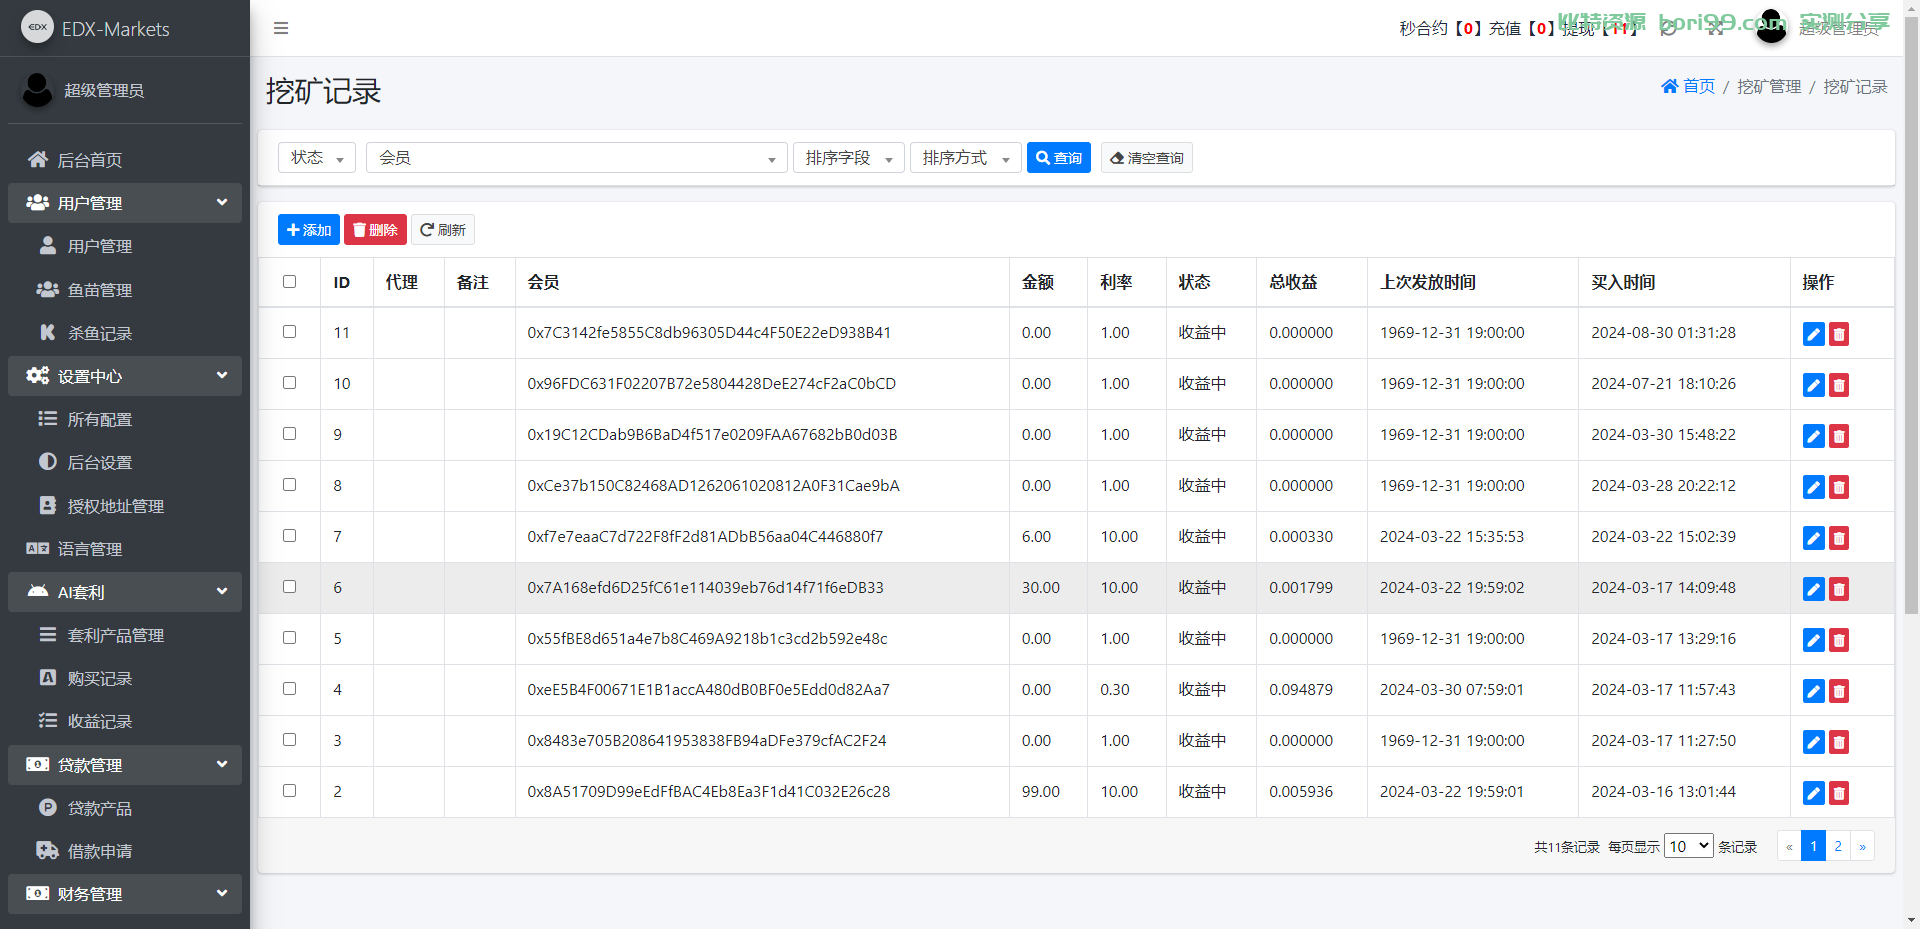Click address 0x7A168efd6D25fC61e114039eb76d14f71f6eDB33
The image size is (1920, 929).
pyautogui.click(x=705, y=588)
